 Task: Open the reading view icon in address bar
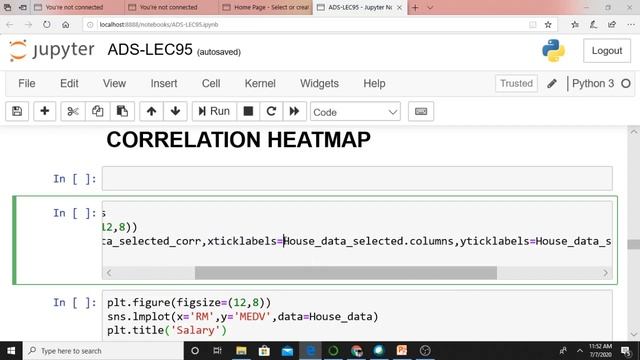coord(533,24)
